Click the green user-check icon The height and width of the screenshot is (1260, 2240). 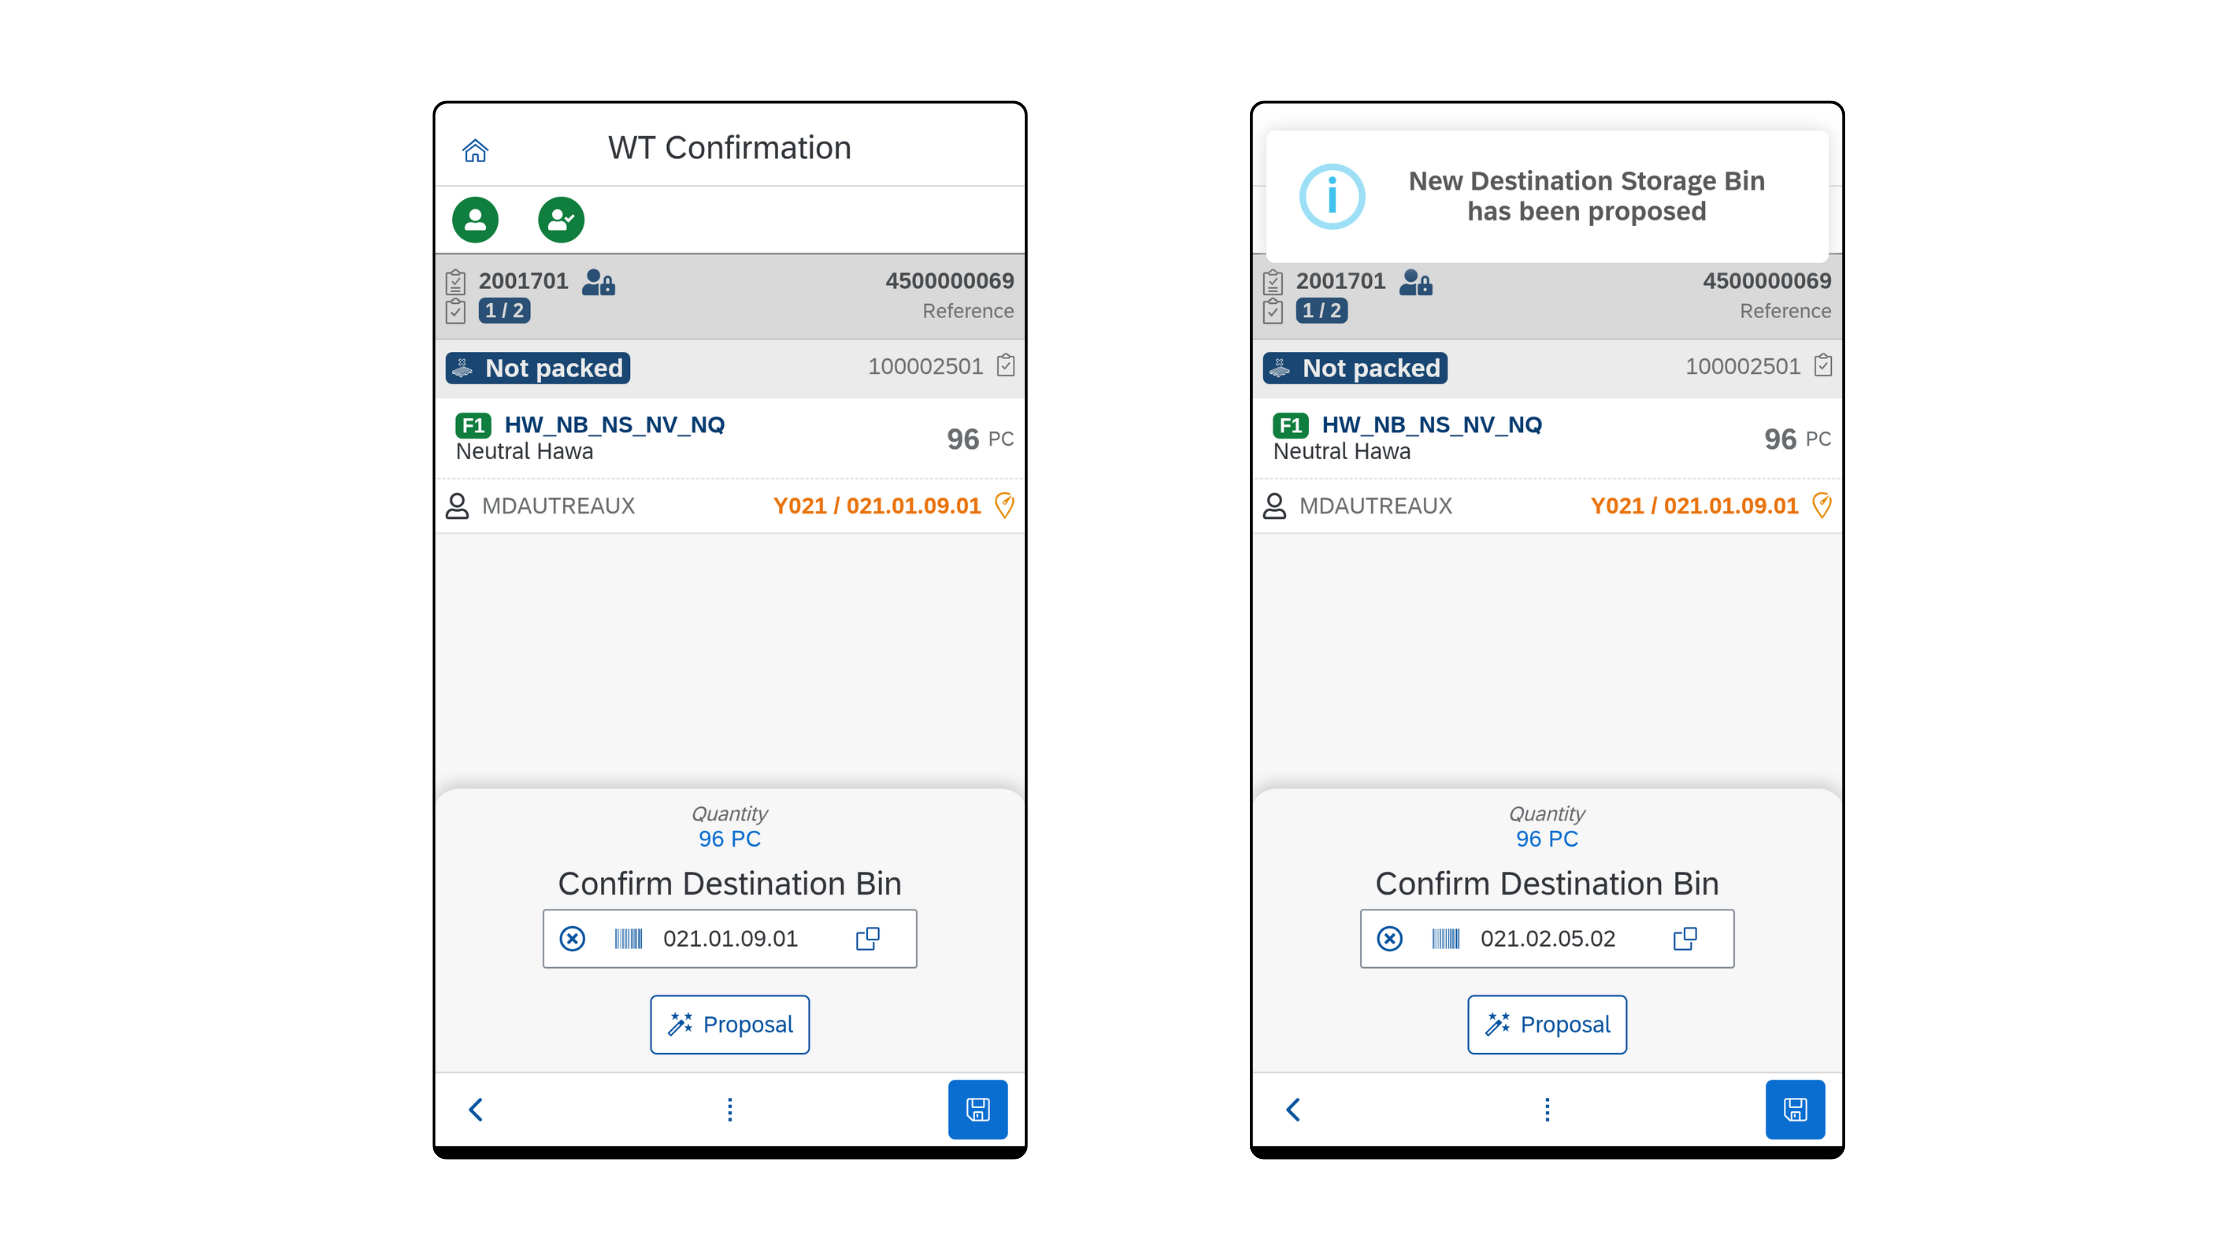coord(561,219)
